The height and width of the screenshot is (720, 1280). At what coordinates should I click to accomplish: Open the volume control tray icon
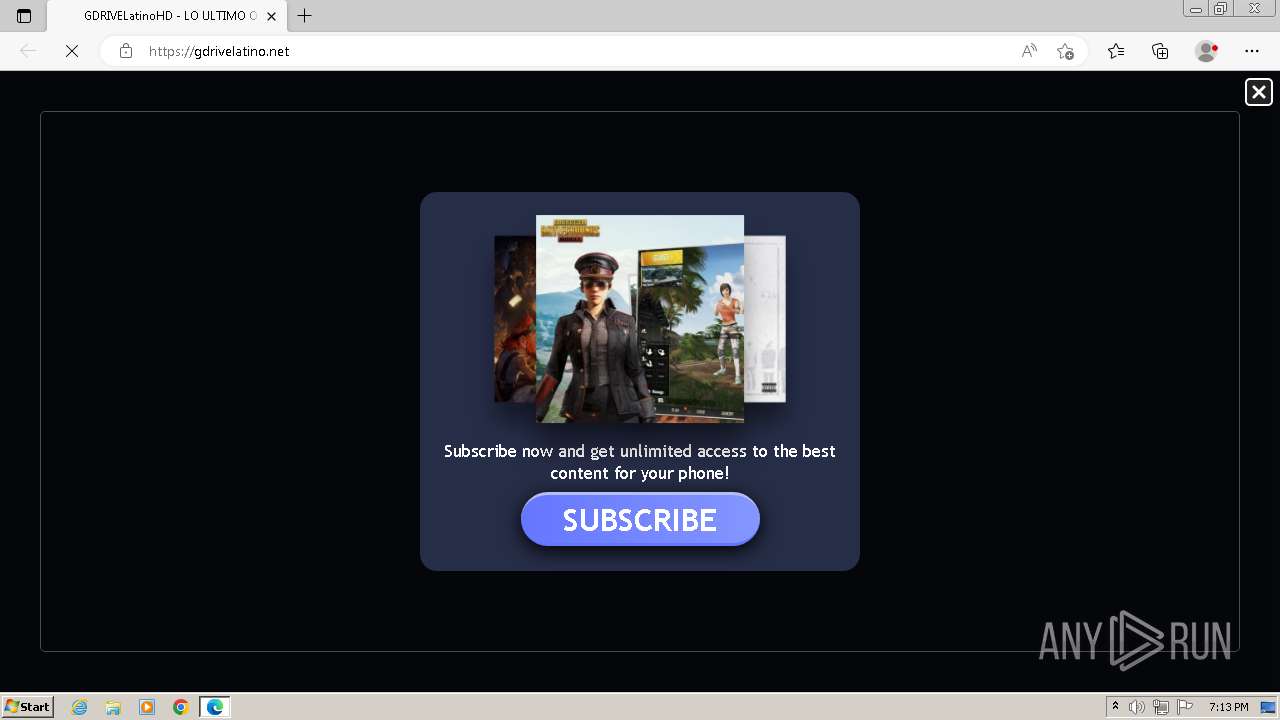point(1137,707)
